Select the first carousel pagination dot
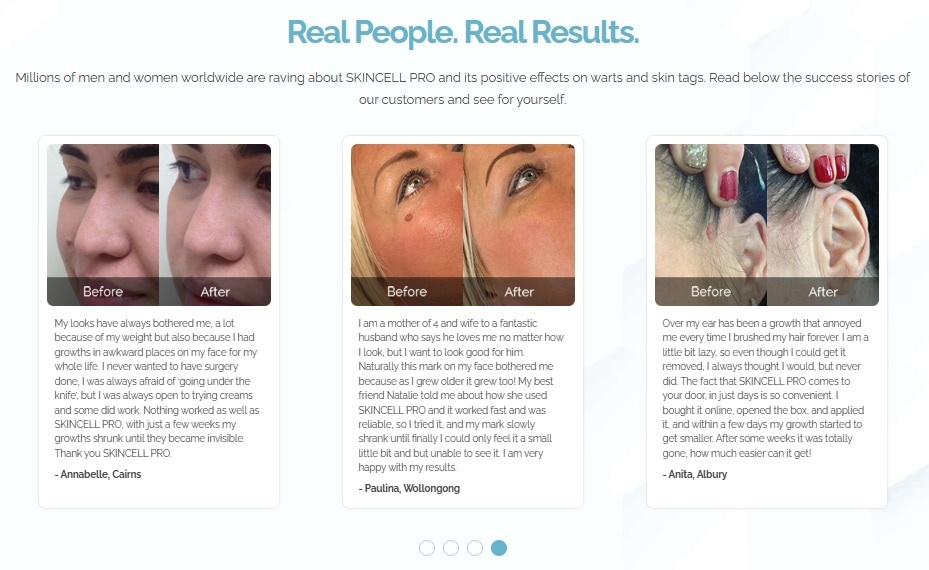 pyautogui.click(x=427, y=548)
